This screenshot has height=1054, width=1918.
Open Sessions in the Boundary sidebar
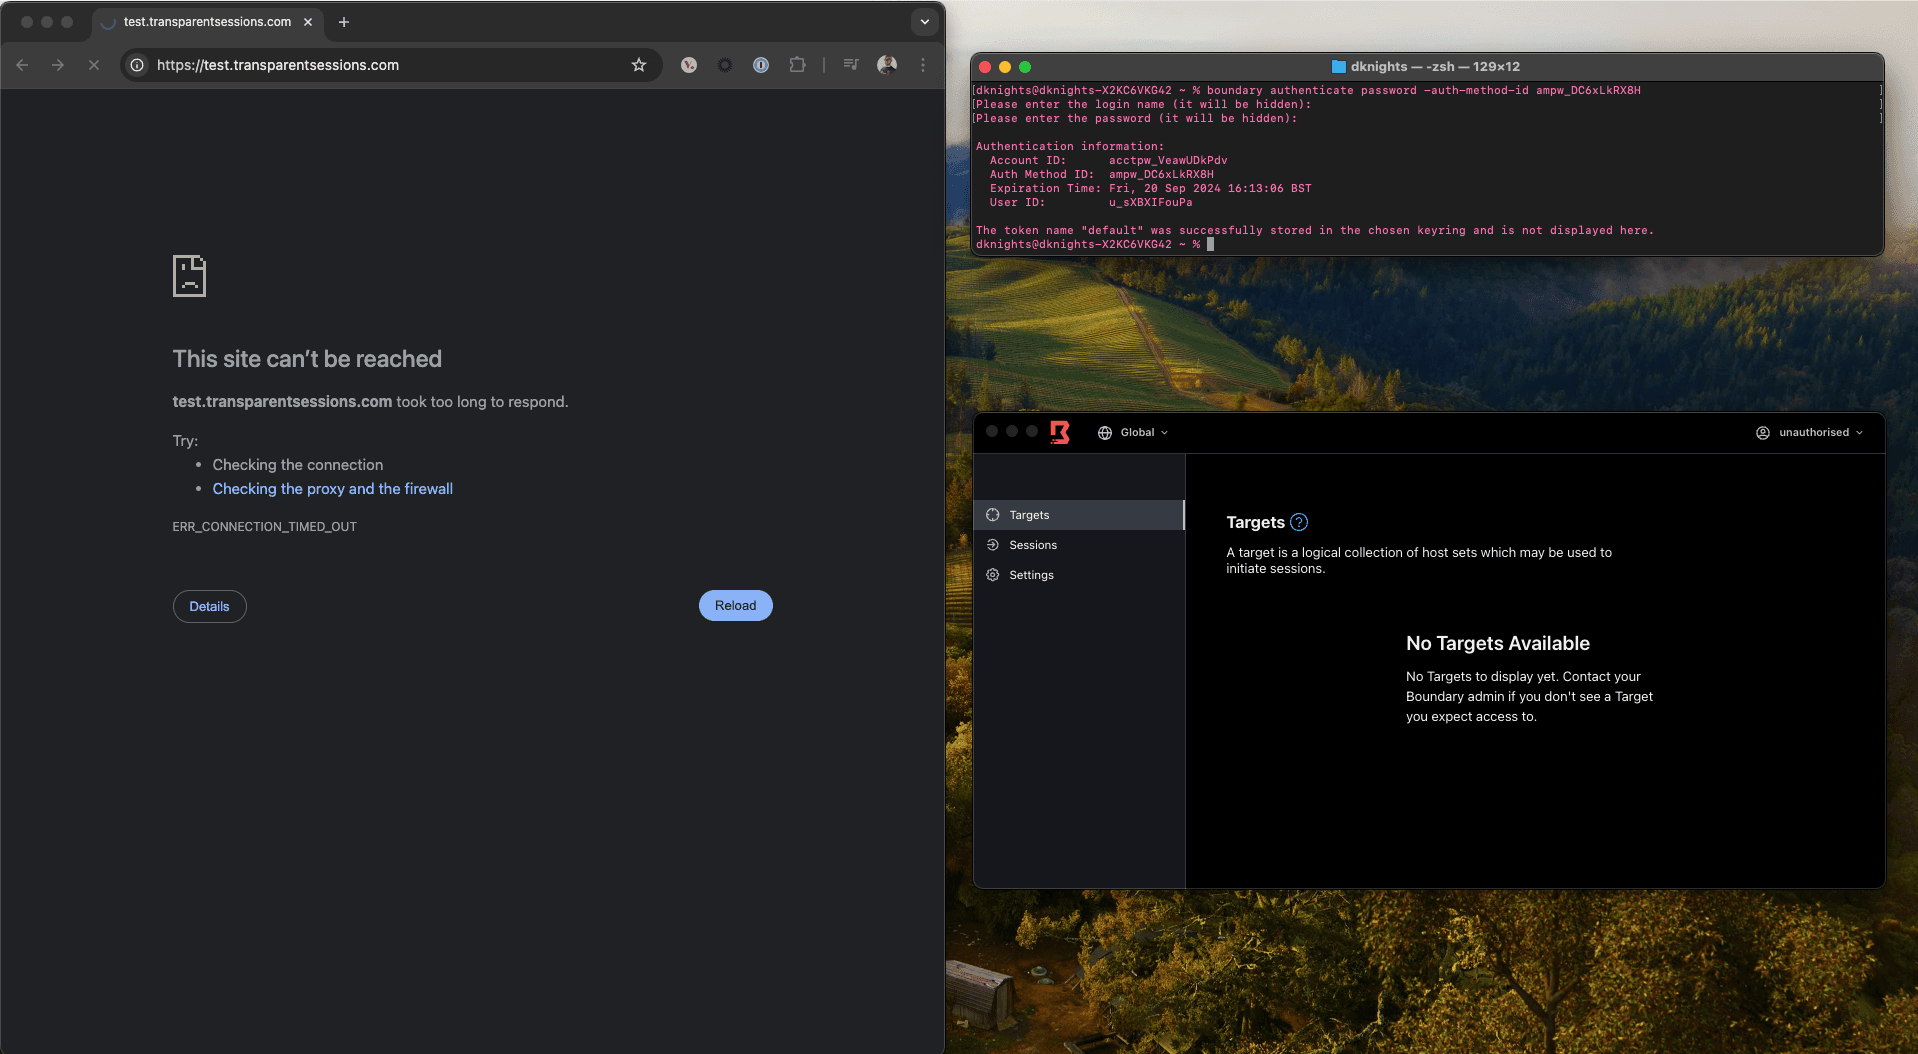pyautogui.click(x=1032, y=545)
